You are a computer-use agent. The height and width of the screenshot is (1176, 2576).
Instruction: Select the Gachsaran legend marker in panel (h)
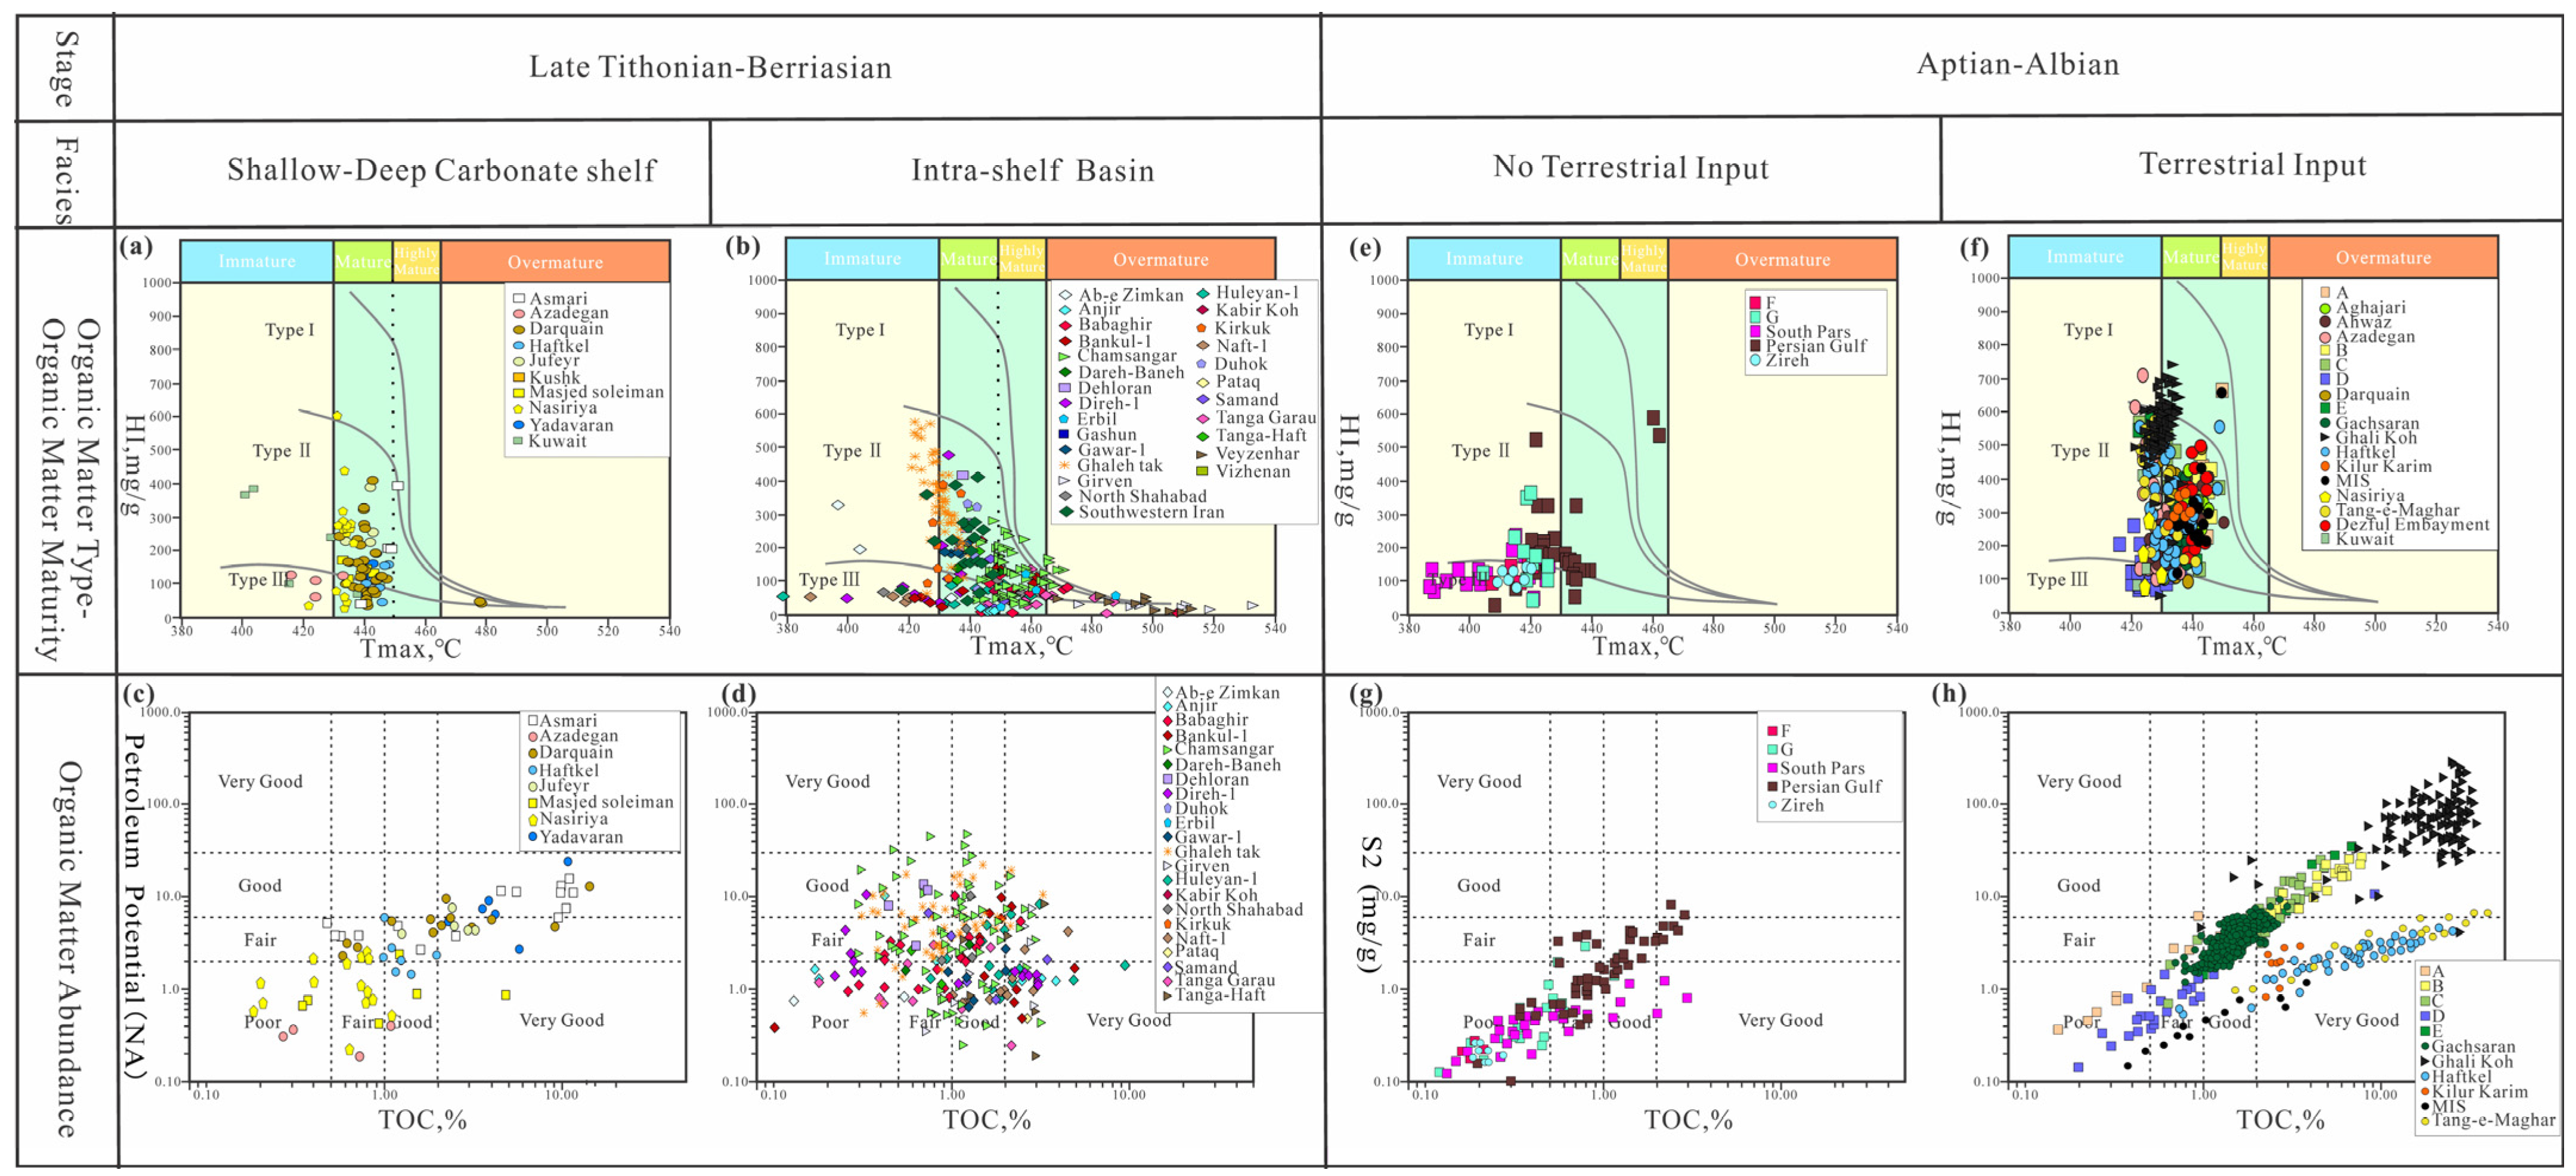pos(2425,1047)
